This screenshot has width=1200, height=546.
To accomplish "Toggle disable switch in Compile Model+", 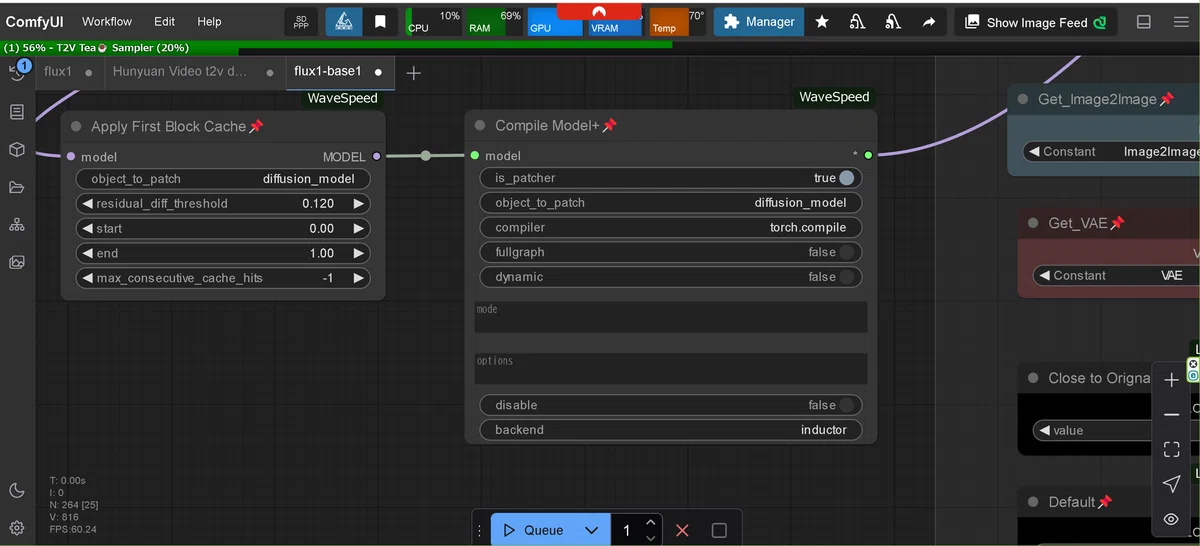I will coord(847,405).
